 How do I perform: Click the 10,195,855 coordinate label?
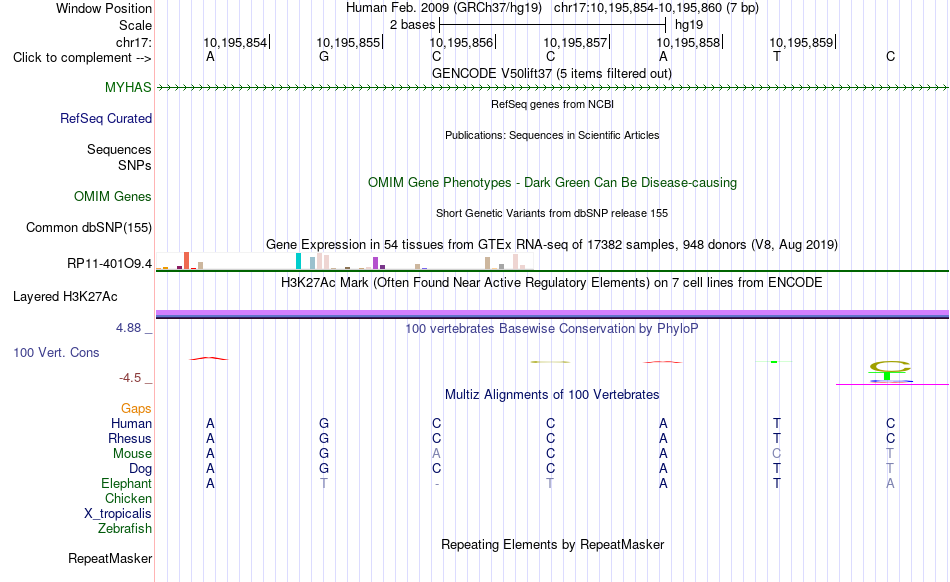point(348,42)
